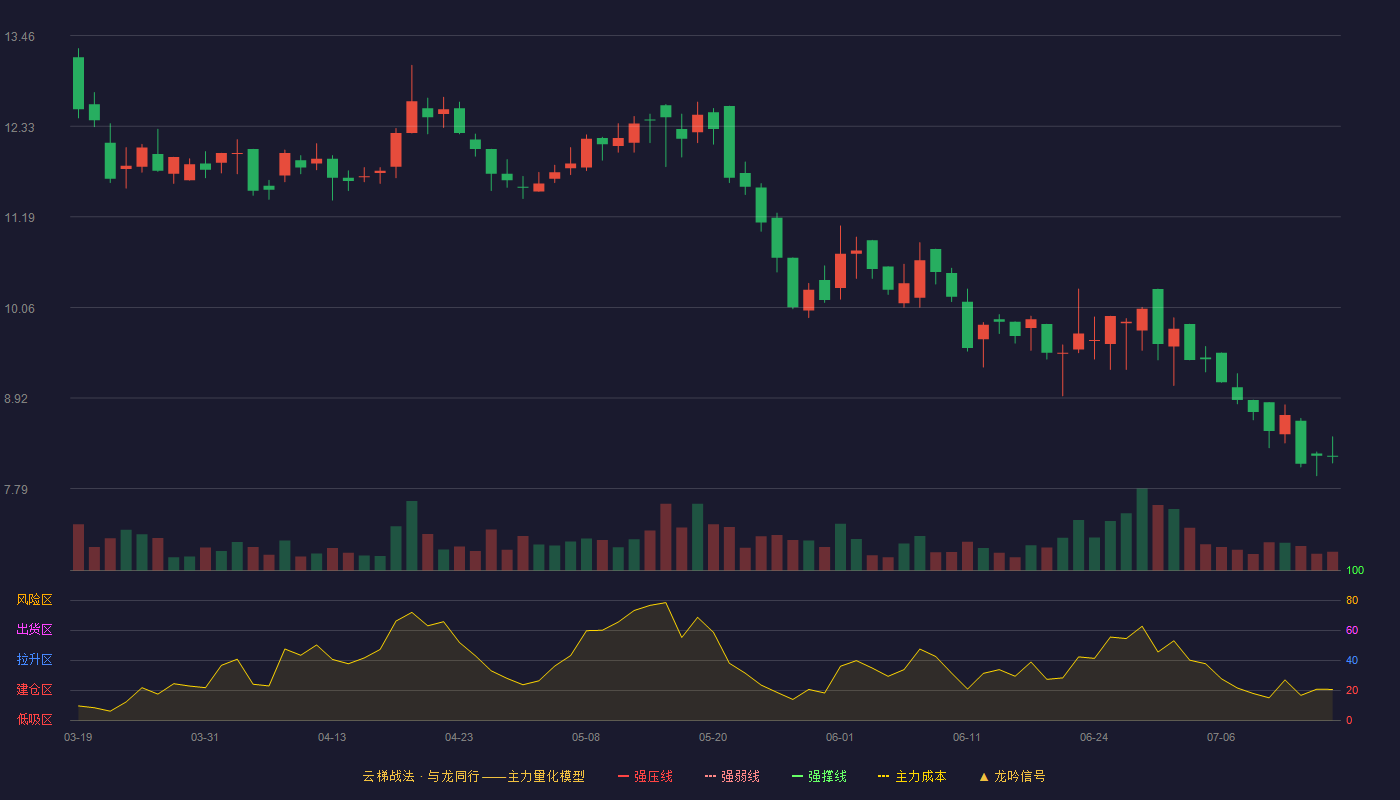Click the 低吸区 zone label
This screenshot has width=1400, height=800.
[x=34, y=719]
